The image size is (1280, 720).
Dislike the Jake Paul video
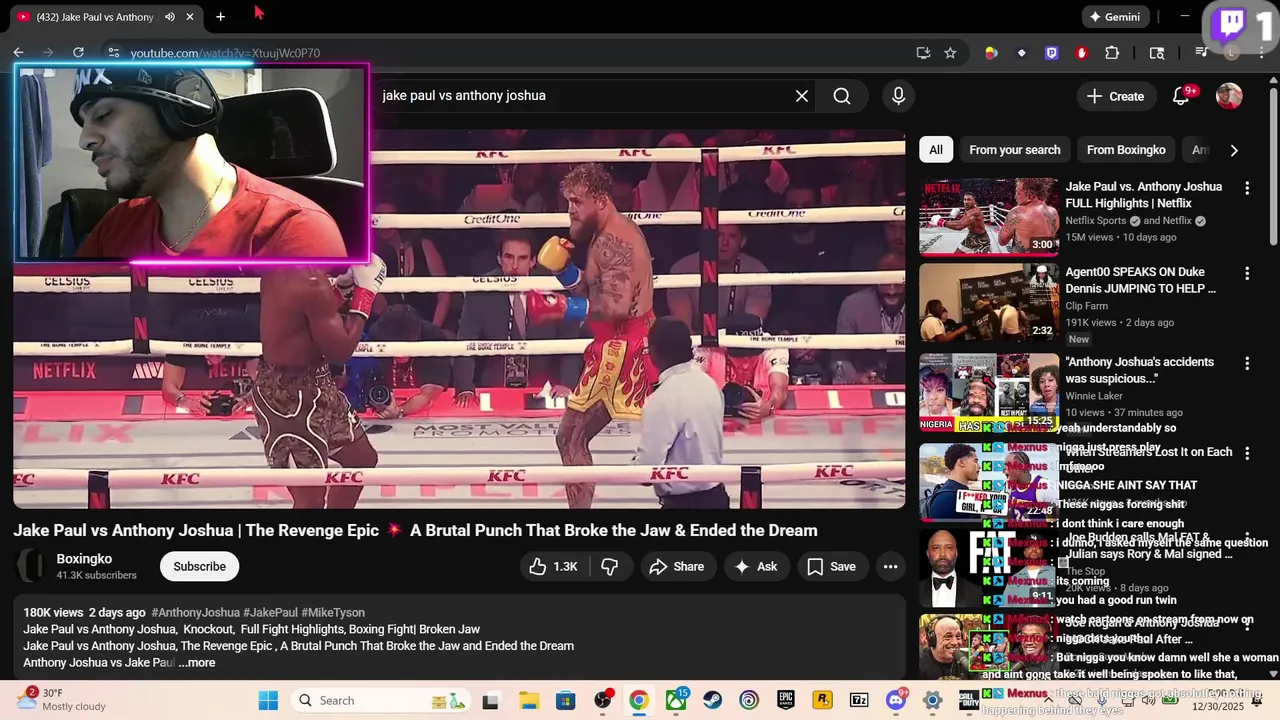(x=610, y=566)
